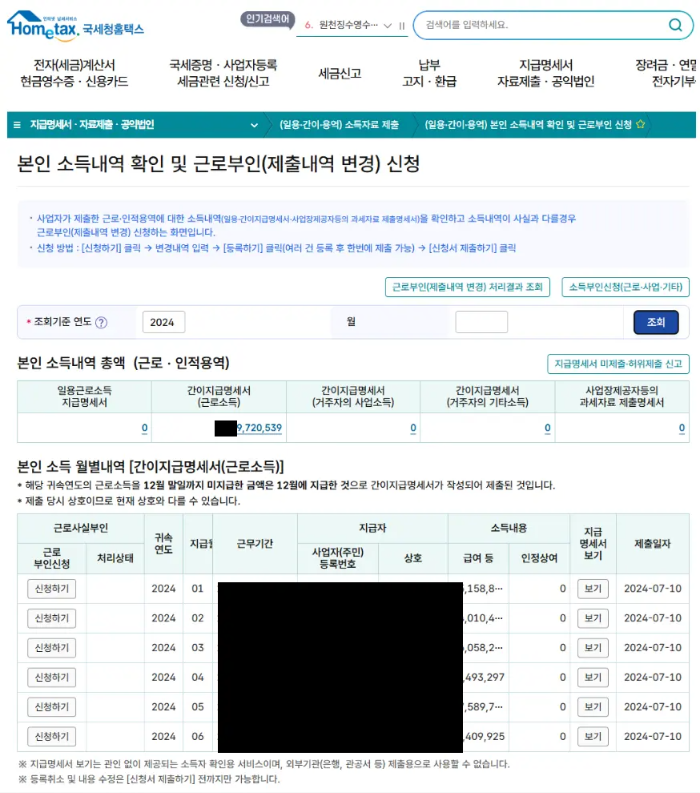Click 신청하기 for month 02
Screen dimensions: 700x793
pos(52,618)
